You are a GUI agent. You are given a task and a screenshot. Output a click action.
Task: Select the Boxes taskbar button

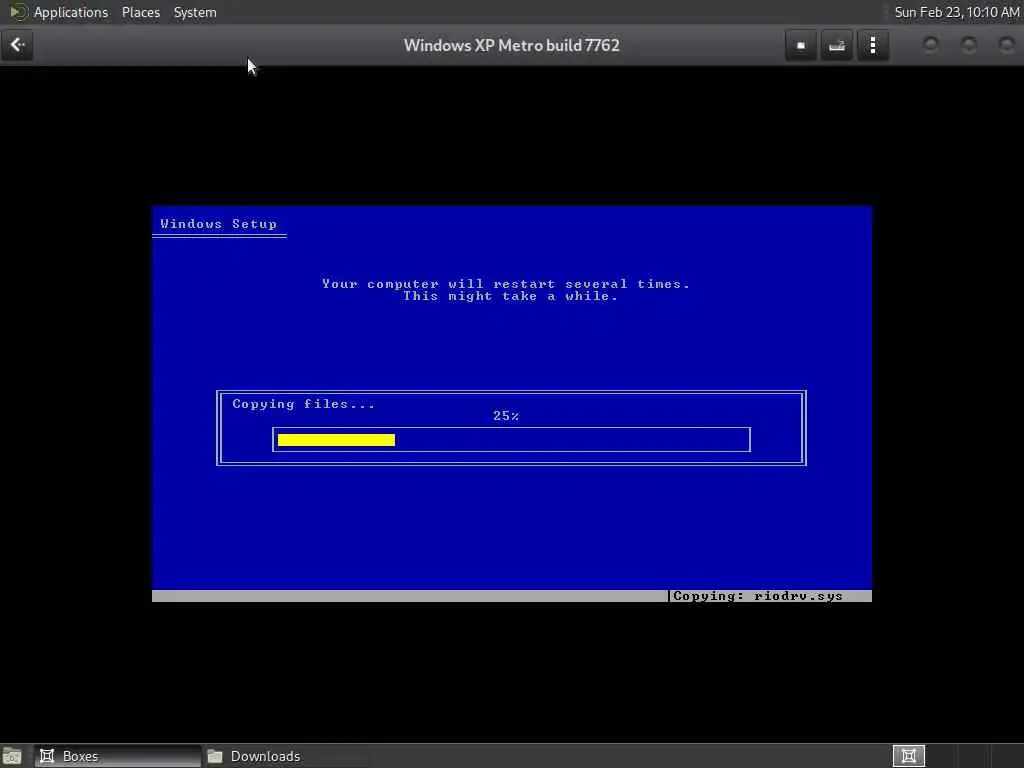[118, 756]
